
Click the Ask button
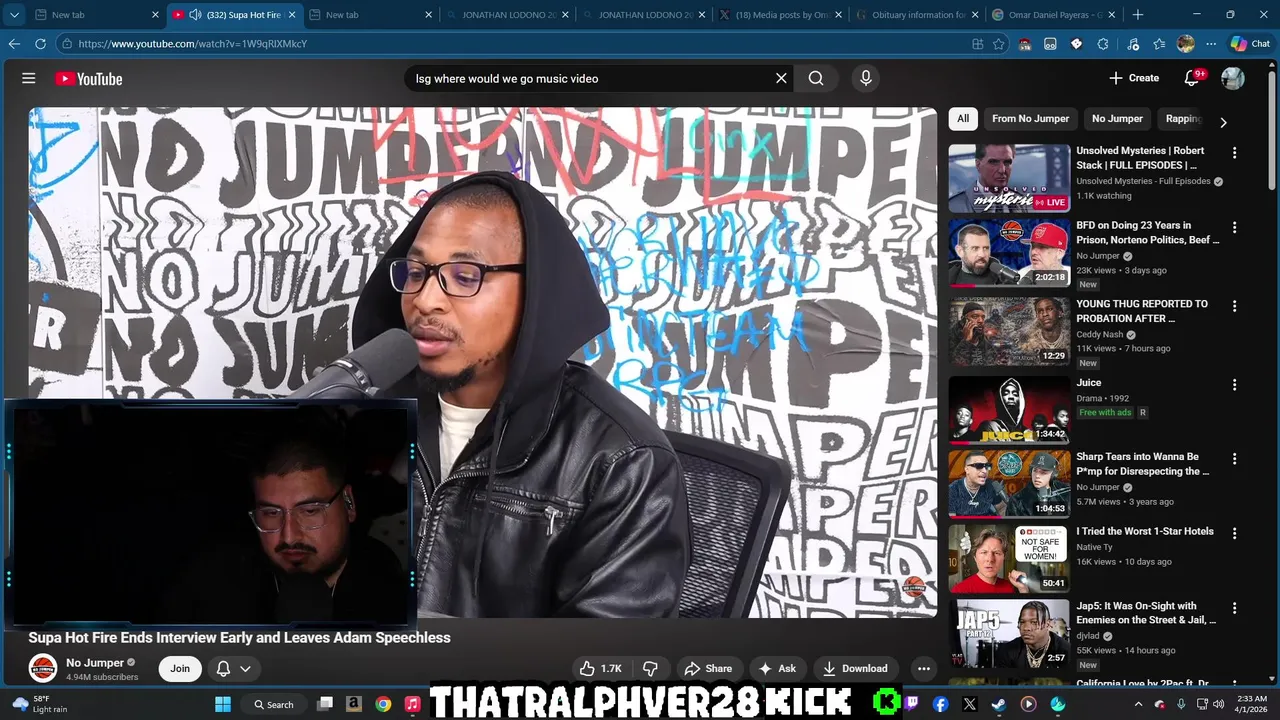tap(778, 668)
